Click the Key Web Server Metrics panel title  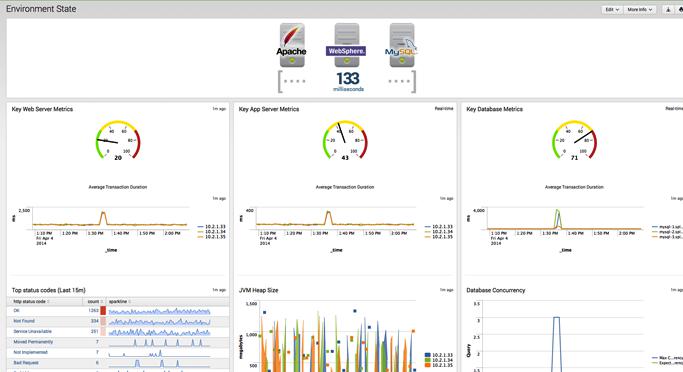(x=42, y=109)
